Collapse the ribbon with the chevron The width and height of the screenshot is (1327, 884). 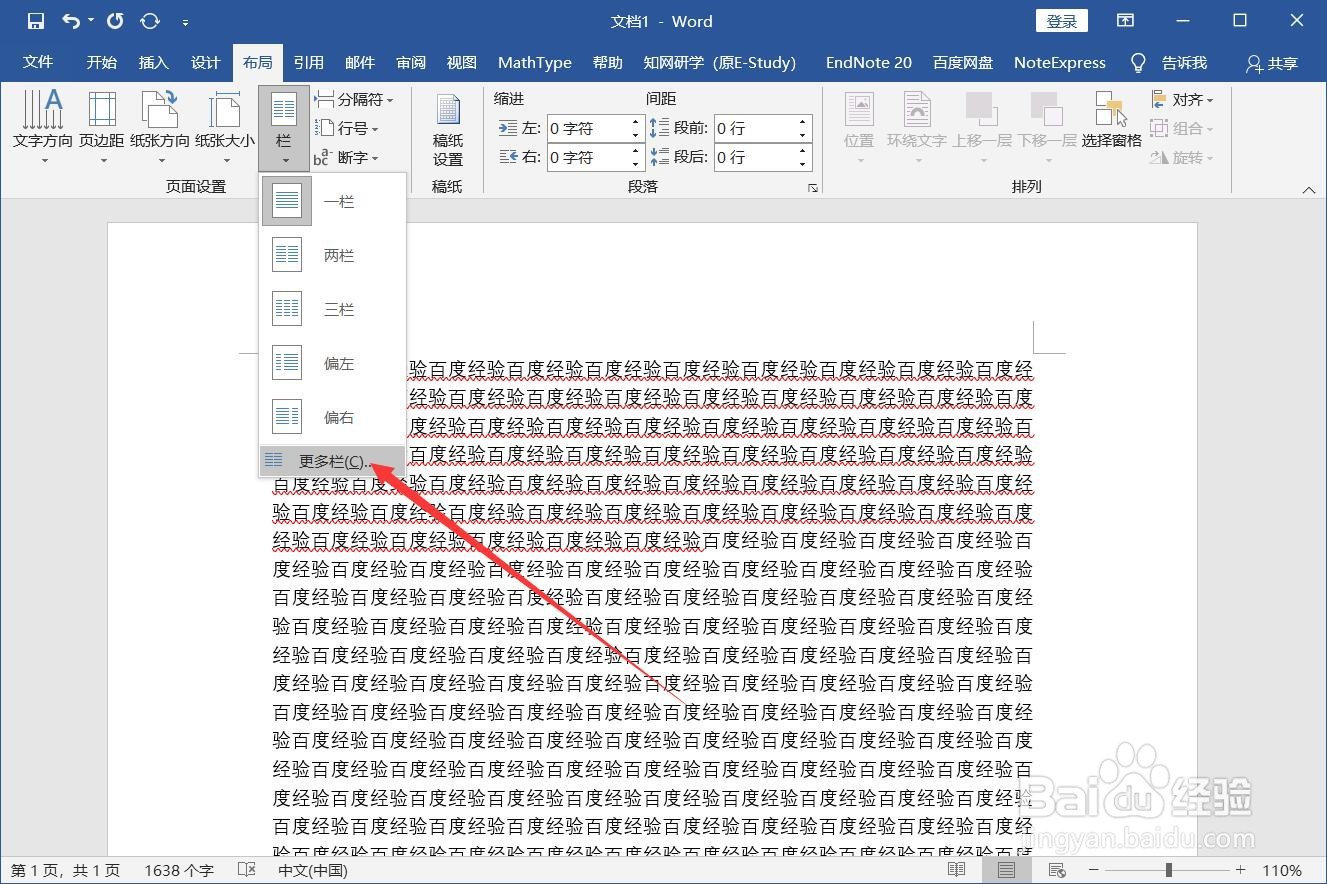coord(1309,190)
